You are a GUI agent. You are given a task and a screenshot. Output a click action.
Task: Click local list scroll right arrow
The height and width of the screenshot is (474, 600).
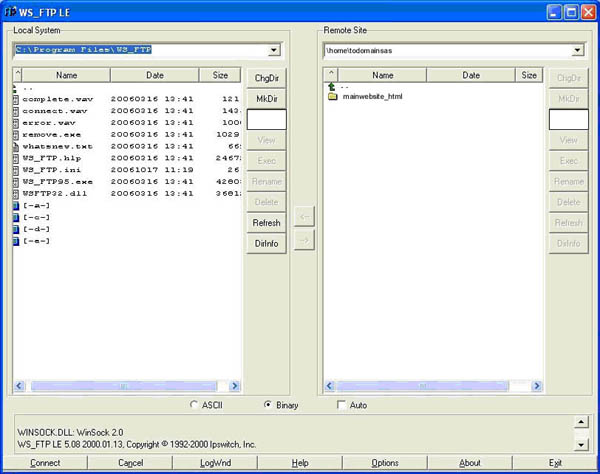pyautogui.click(x=235, y=386)
